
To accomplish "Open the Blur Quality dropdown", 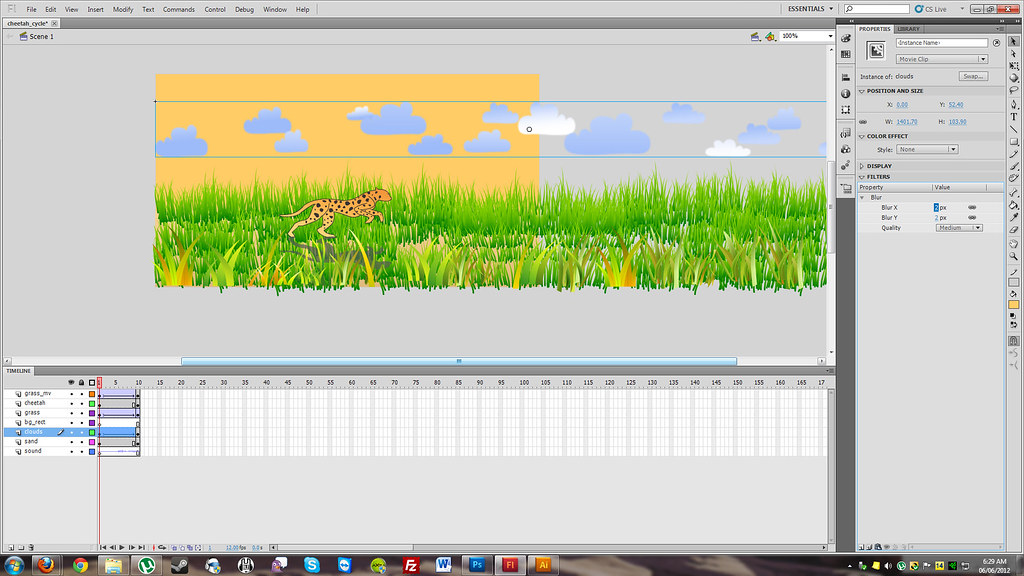I will (959, 228).
